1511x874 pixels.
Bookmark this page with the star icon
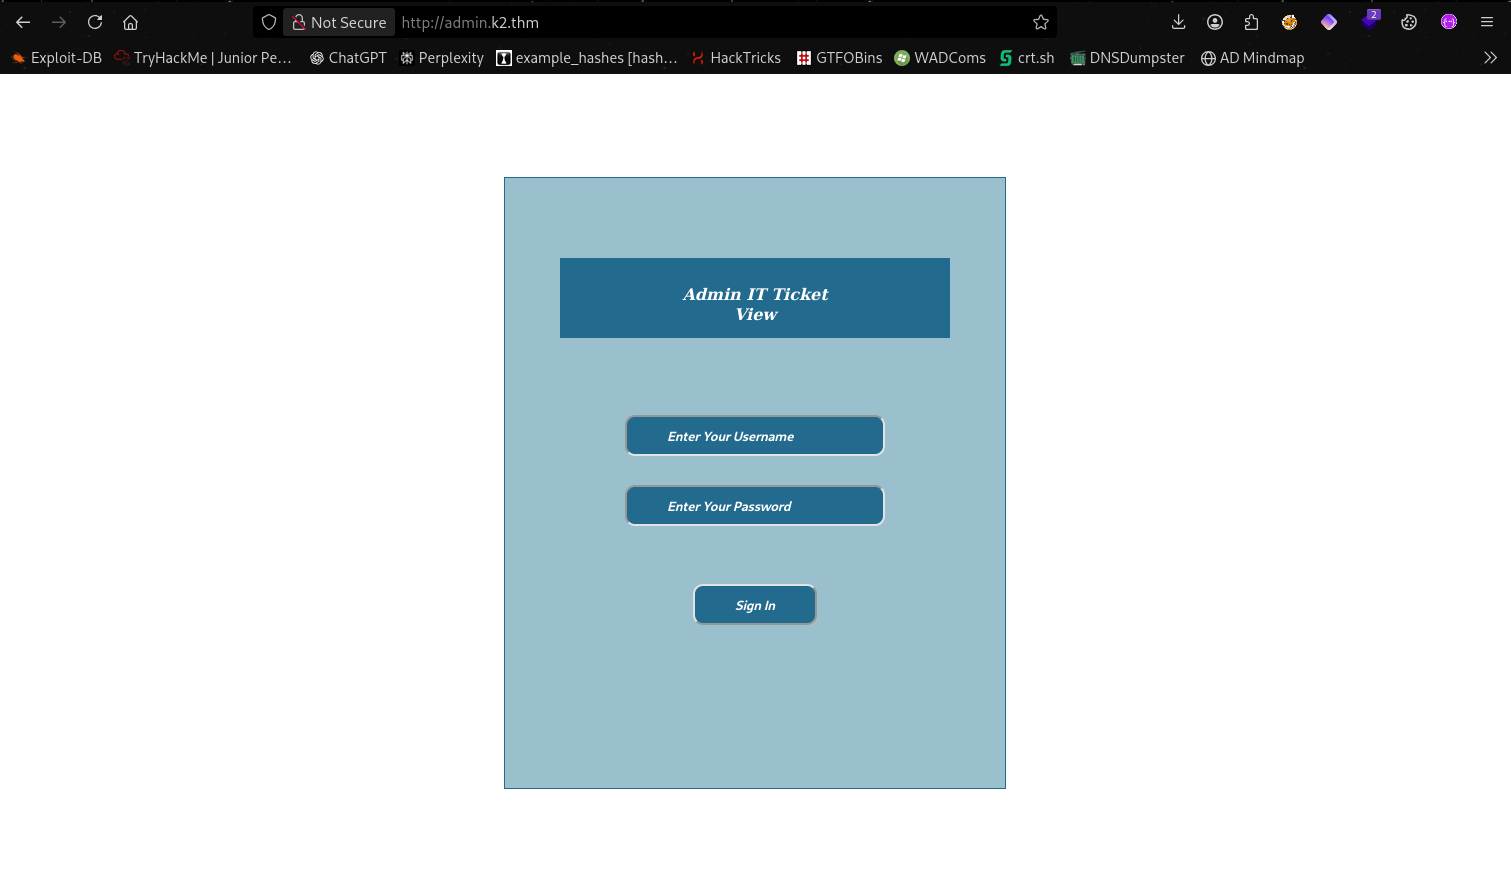coord(1041,22)
